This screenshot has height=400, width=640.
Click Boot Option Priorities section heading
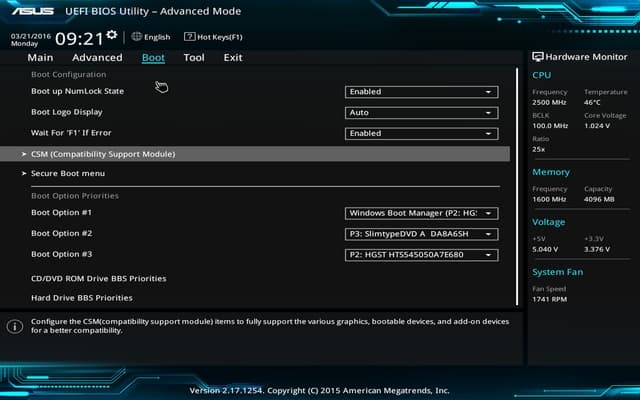[75, 196]
